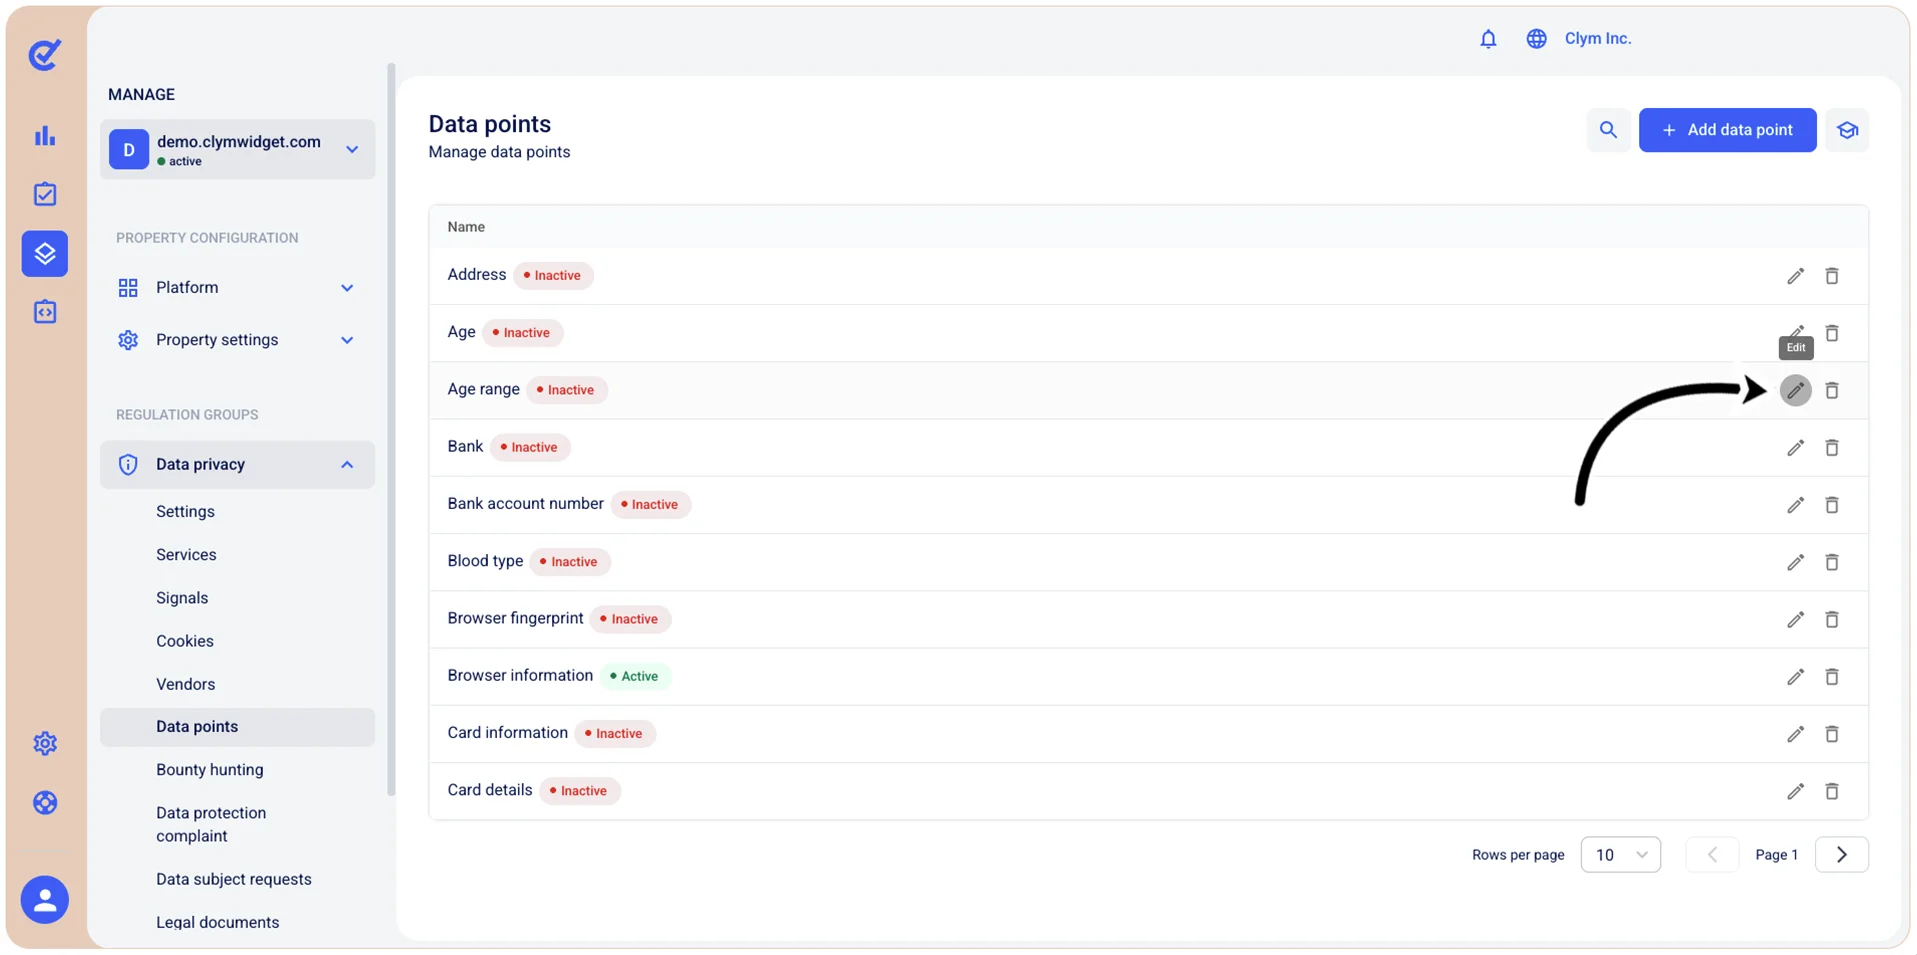Open the settings gear in the left rail
This screenshot has width=1917, height=955.
click(x=45, y=744)
